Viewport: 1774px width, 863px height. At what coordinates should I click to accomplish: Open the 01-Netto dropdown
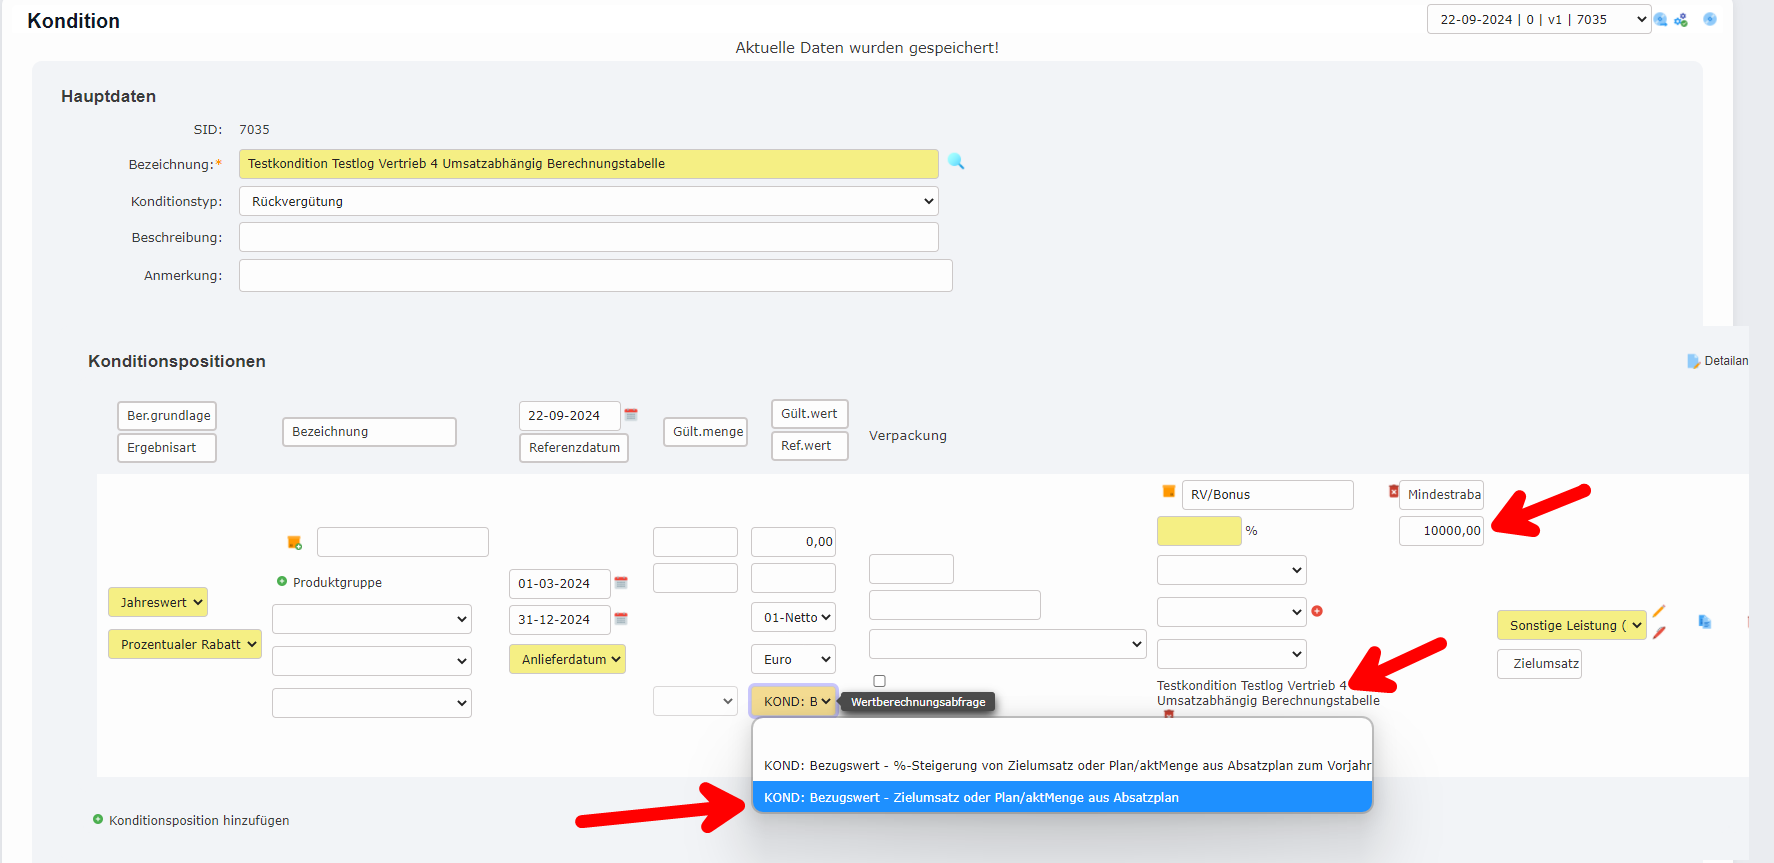[x=793, y=617]
